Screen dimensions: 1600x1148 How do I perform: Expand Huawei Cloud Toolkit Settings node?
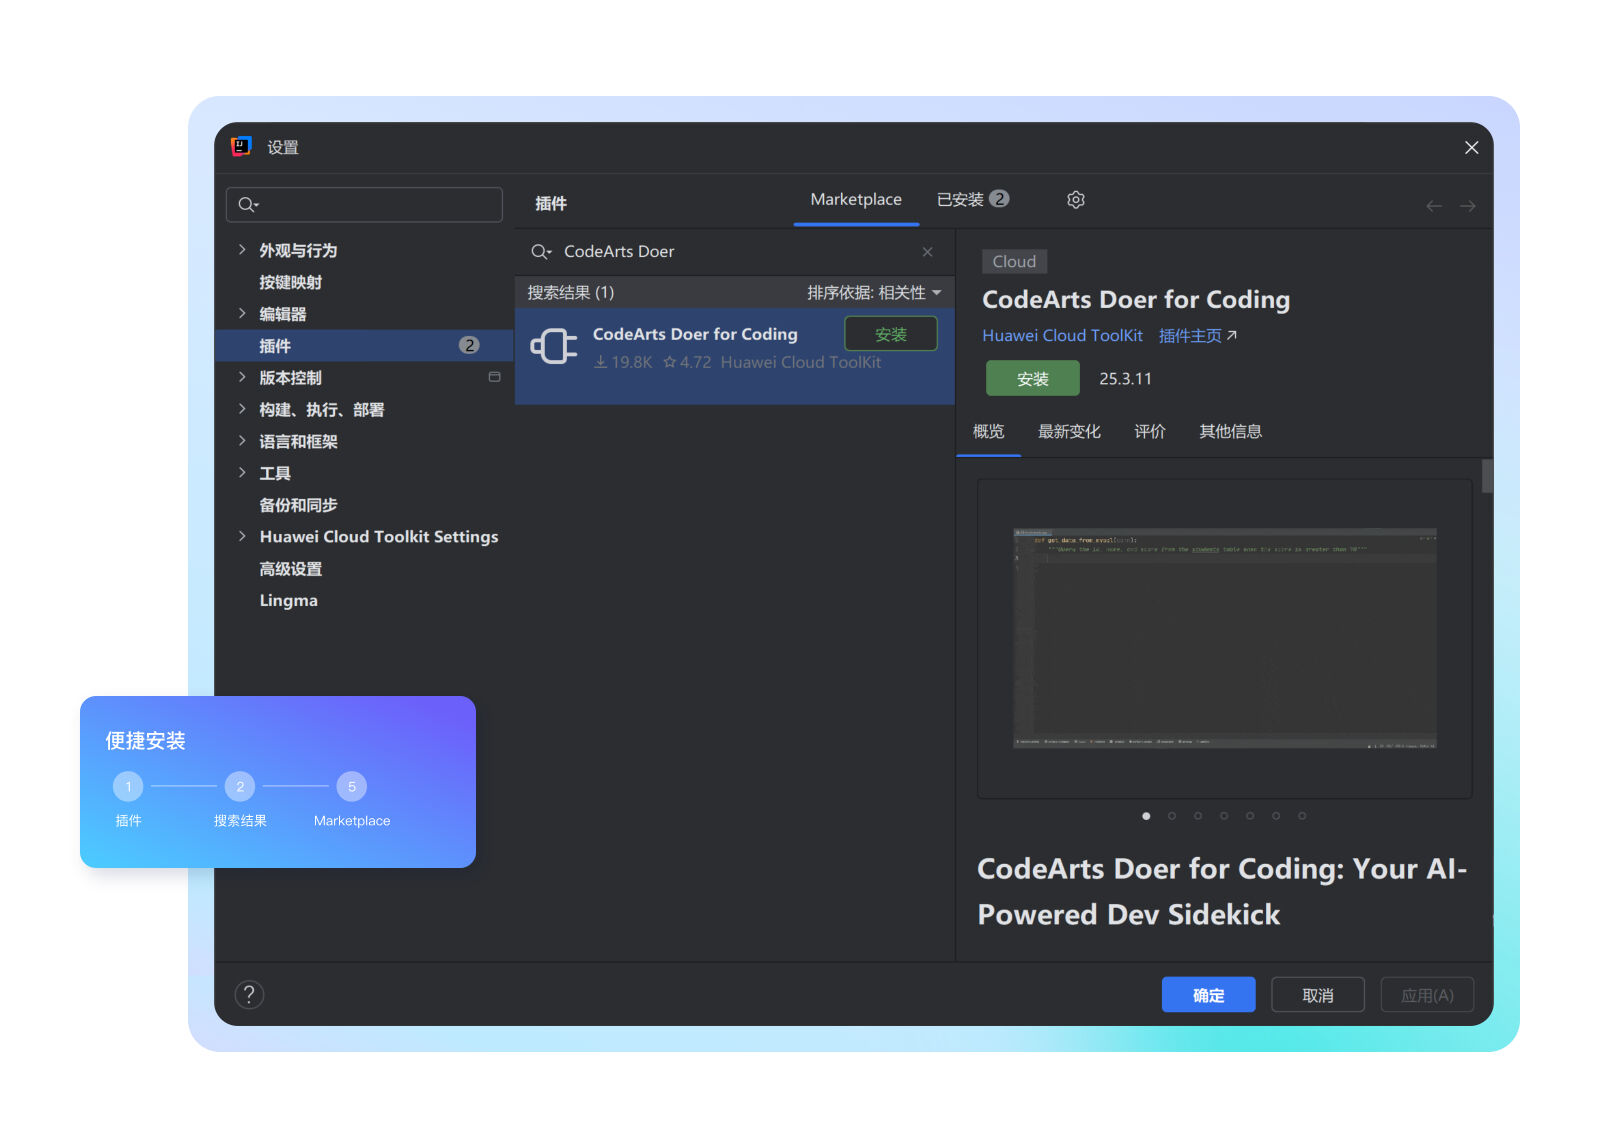(242, 537)
